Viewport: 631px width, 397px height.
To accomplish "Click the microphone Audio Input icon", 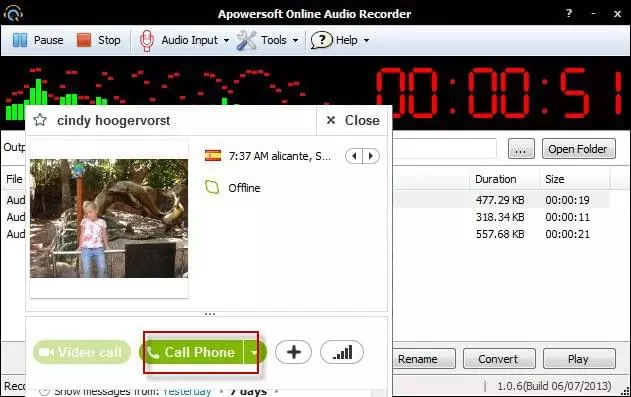I will click(x=146, y=41).
